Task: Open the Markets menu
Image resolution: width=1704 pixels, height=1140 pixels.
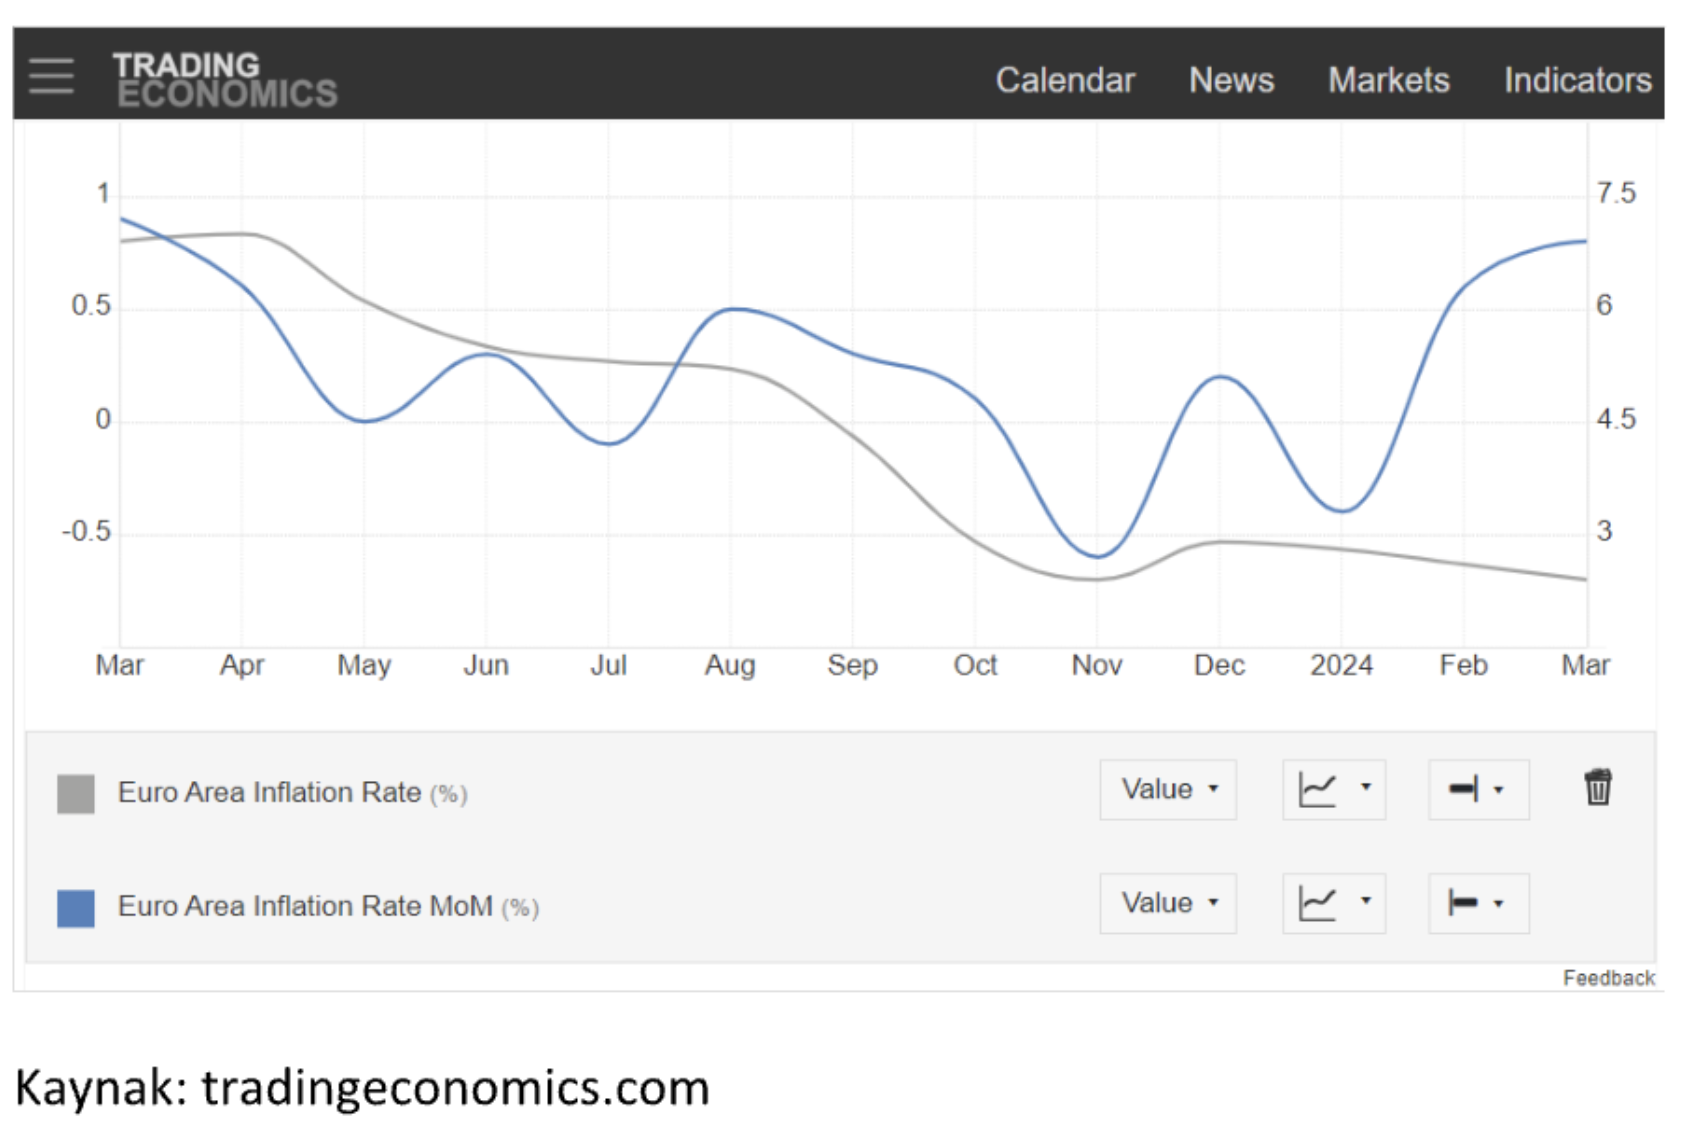Action: click(1388, 80)
